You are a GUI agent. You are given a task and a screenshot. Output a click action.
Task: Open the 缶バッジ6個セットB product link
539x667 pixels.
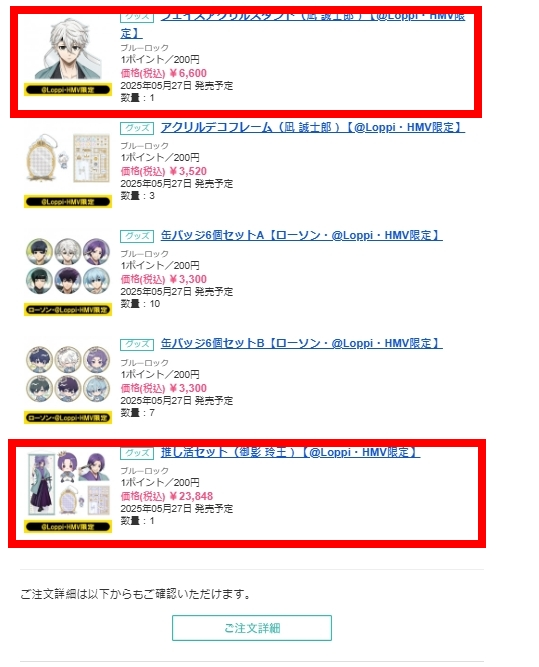tap(302, 343)
